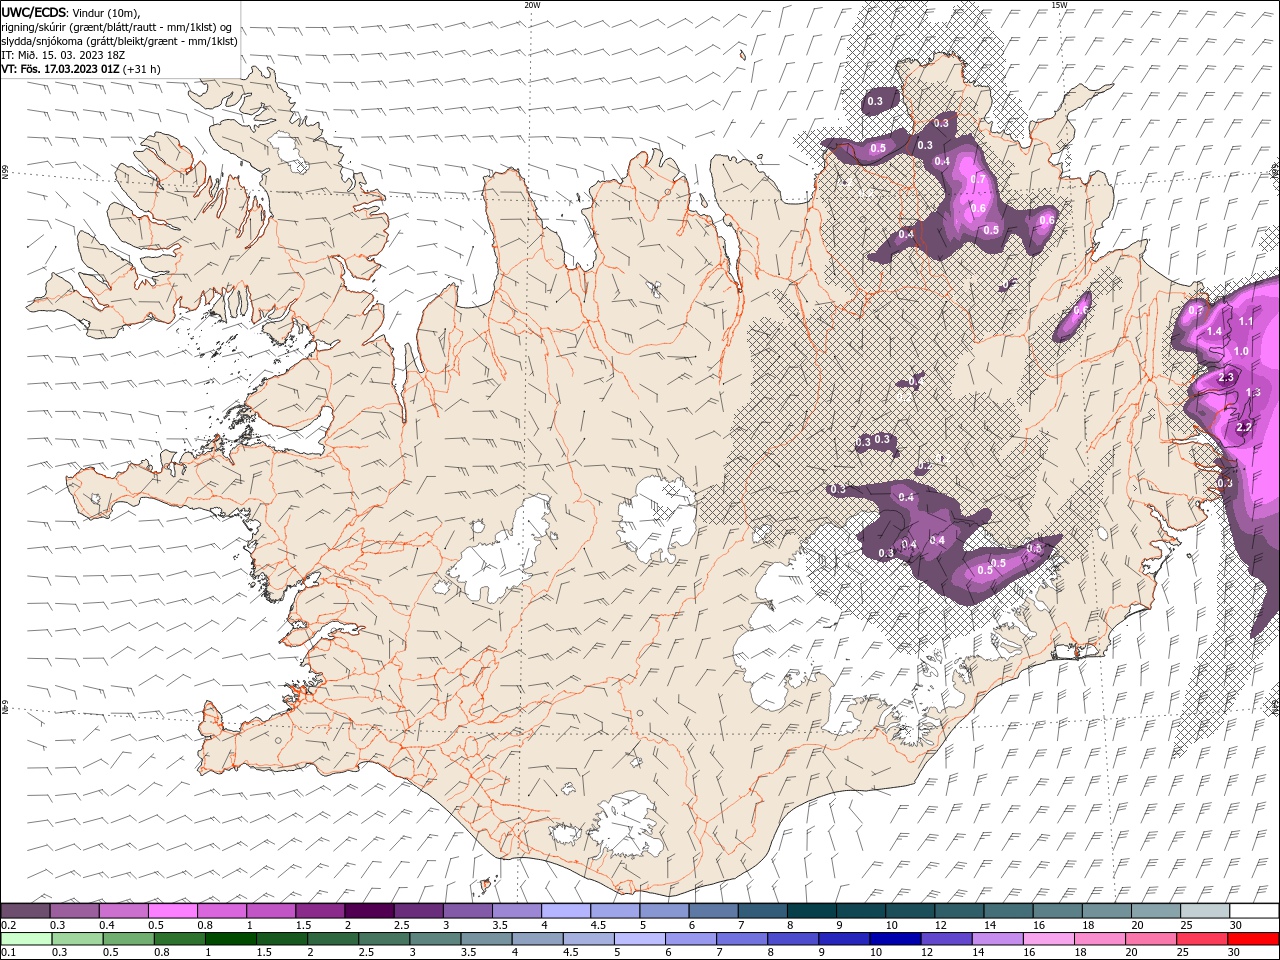Click the light gray 25–30 upper legend swatch
Viewport: 1280px width, 960px height.
1205,911
